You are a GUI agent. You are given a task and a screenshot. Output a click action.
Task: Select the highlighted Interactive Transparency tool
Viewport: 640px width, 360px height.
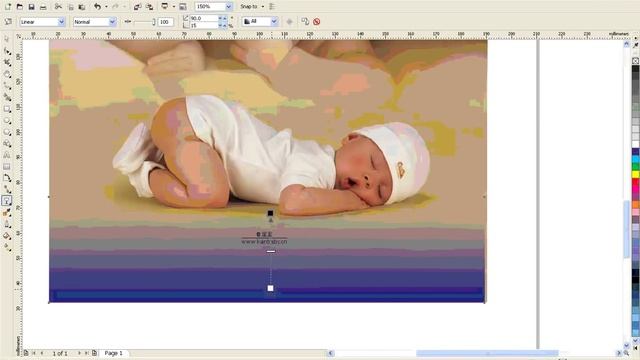pos(7,200)
